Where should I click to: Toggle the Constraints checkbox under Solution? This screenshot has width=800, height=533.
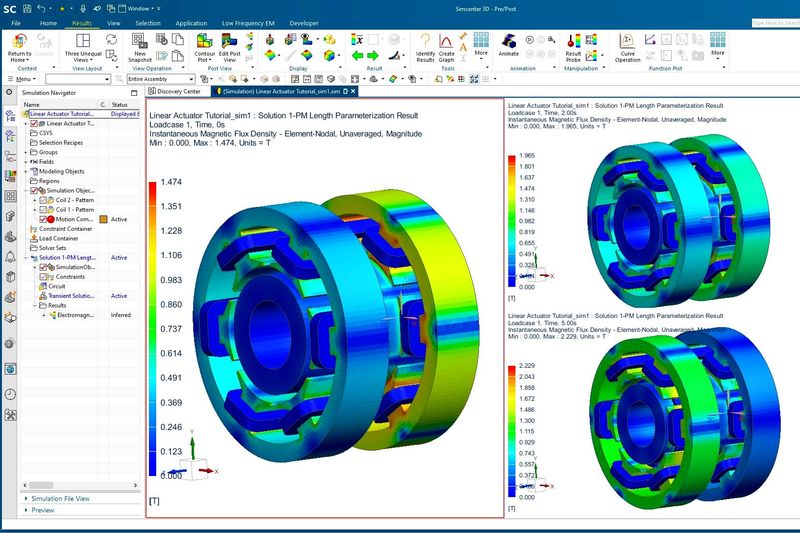(43, 276)
